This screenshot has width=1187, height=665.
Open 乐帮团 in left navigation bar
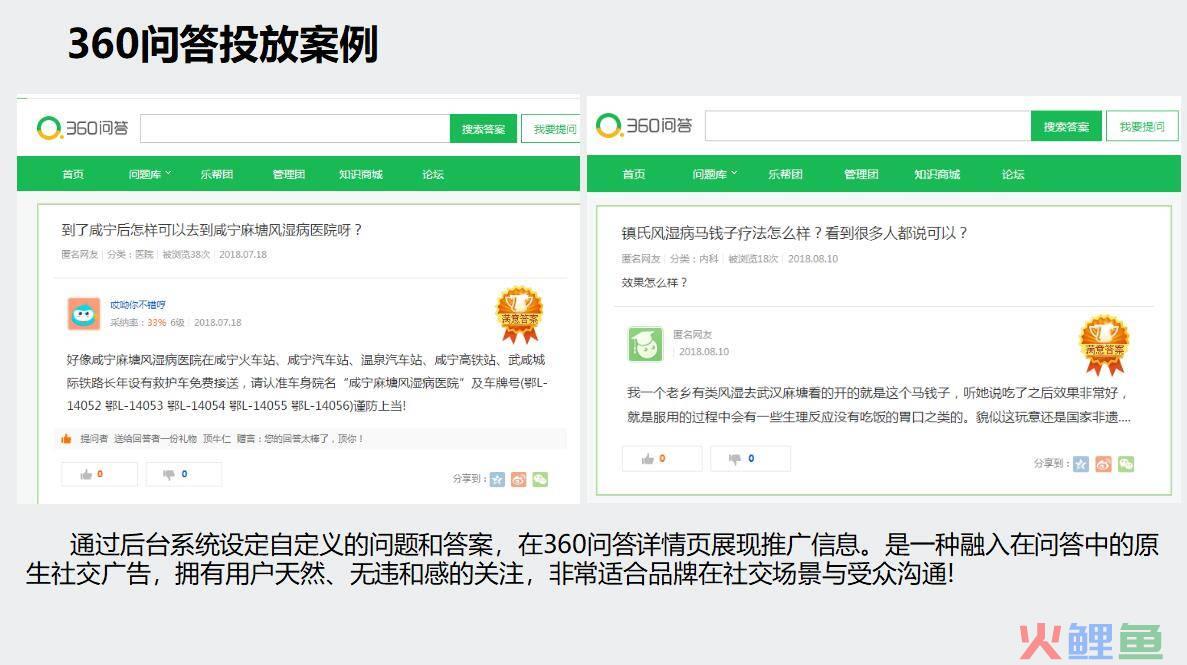[217, 174]
